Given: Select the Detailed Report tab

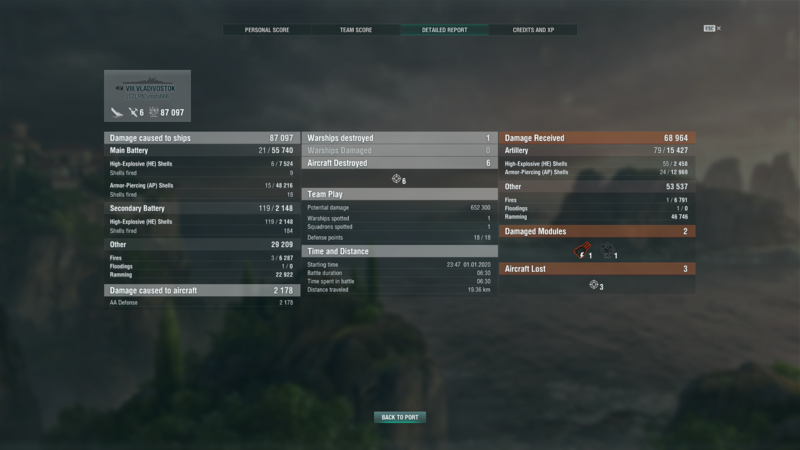Looking at the screenshot, I should [x=444, y=30].
